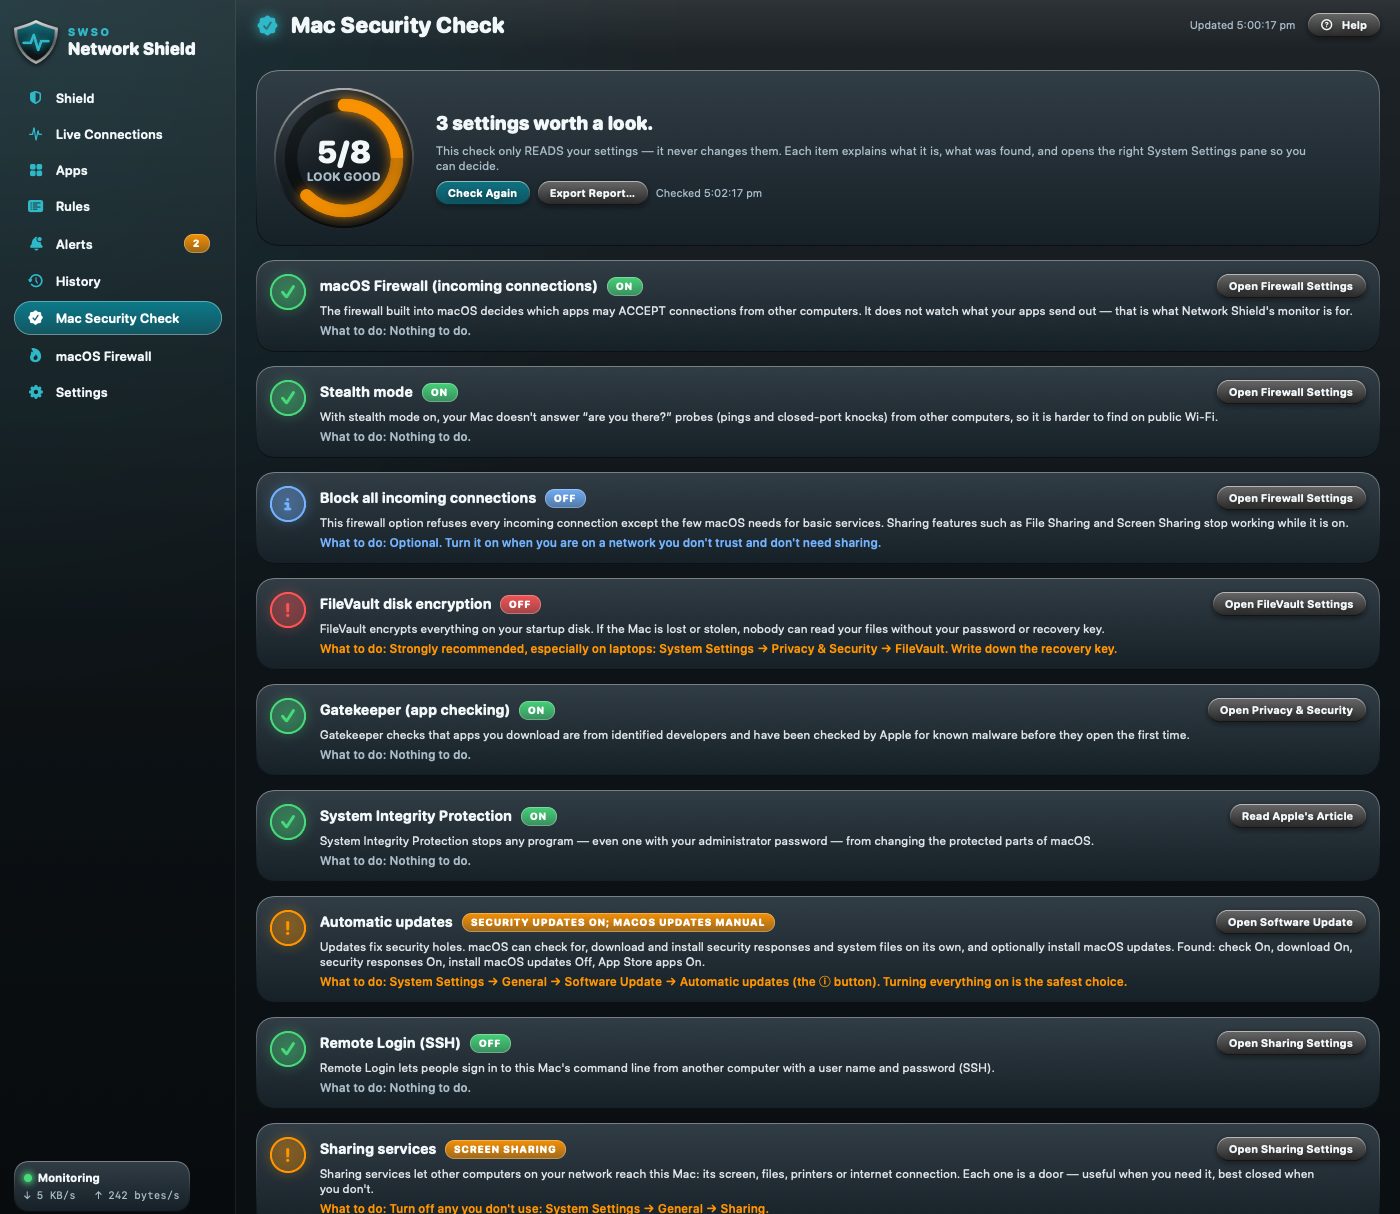1400x1214 pixels.
Task: Click the SCREEN SHARING status tag
Action: (x=505, y=1149)
